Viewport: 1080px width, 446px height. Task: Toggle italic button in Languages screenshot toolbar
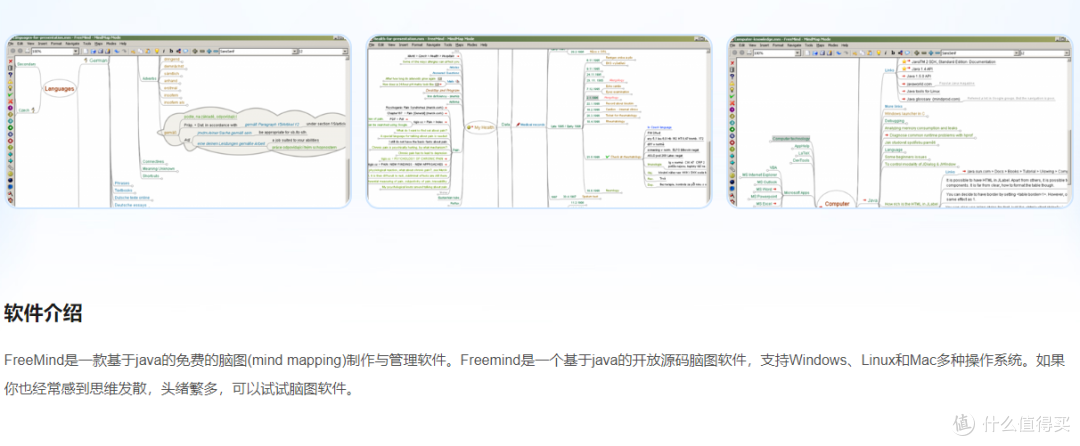[x=164, y=51]
